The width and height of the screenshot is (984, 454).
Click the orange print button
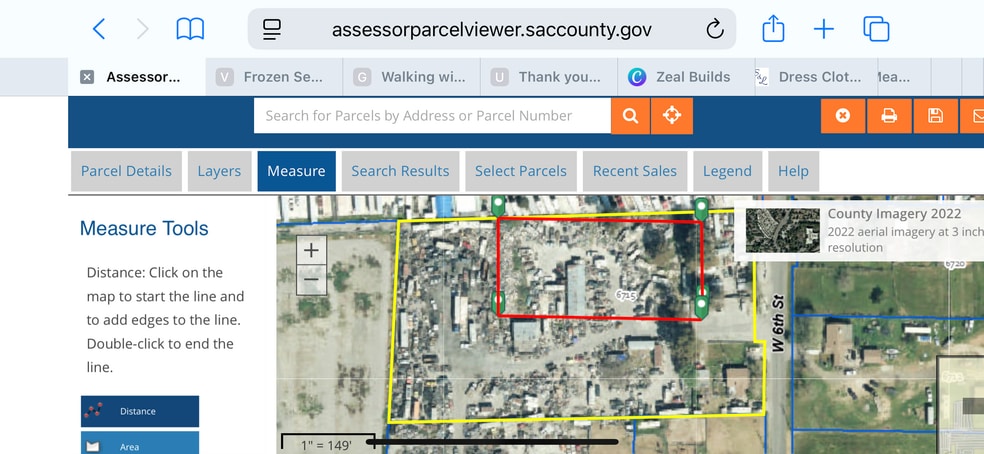(x=889, y=116)
